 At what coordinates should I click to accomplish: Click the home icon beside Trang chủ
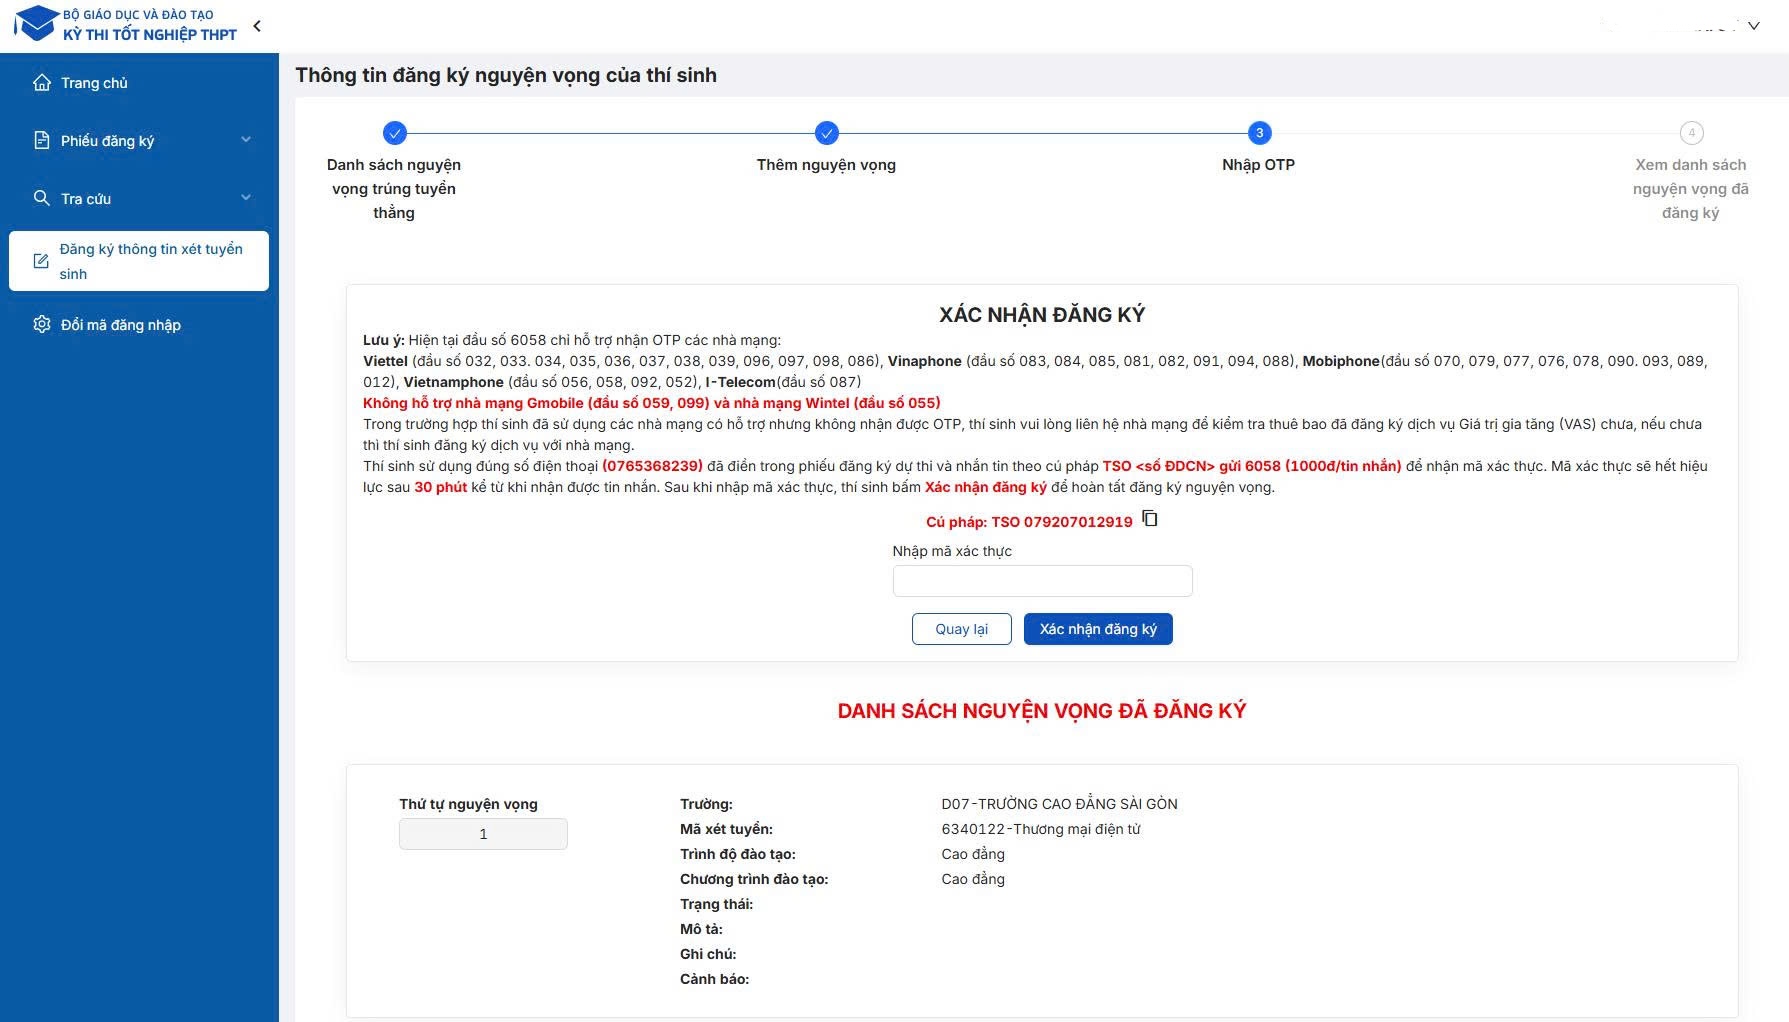(x=42, y=83)
